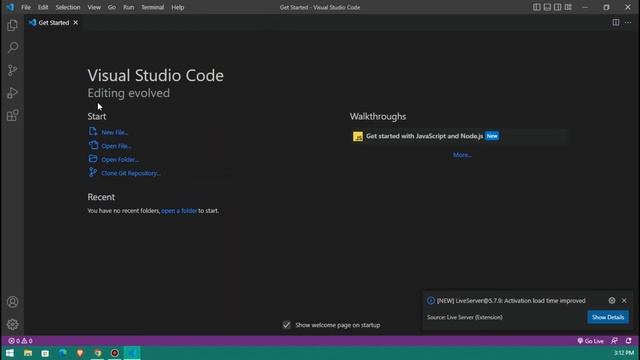Toggle secondary side bar layout icon
The image size is (640, 360).
click(558, 7)
